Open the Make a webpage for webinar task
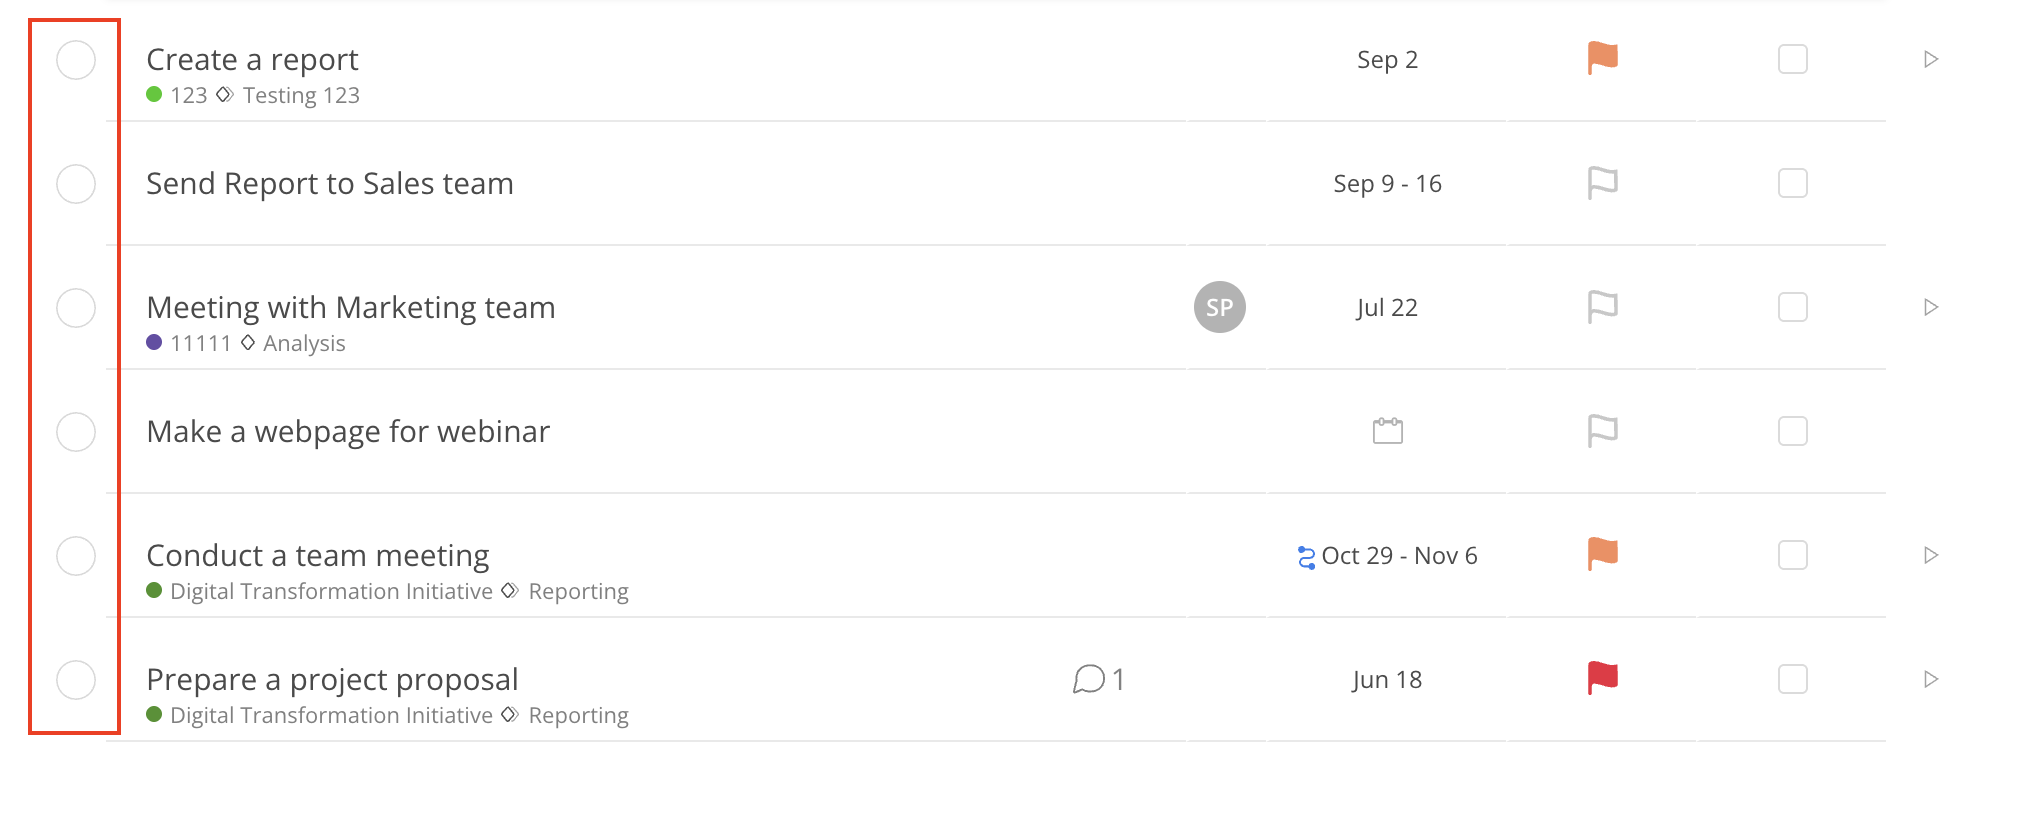The height and width of the screenshot is (822, 2020). (348, 431)
